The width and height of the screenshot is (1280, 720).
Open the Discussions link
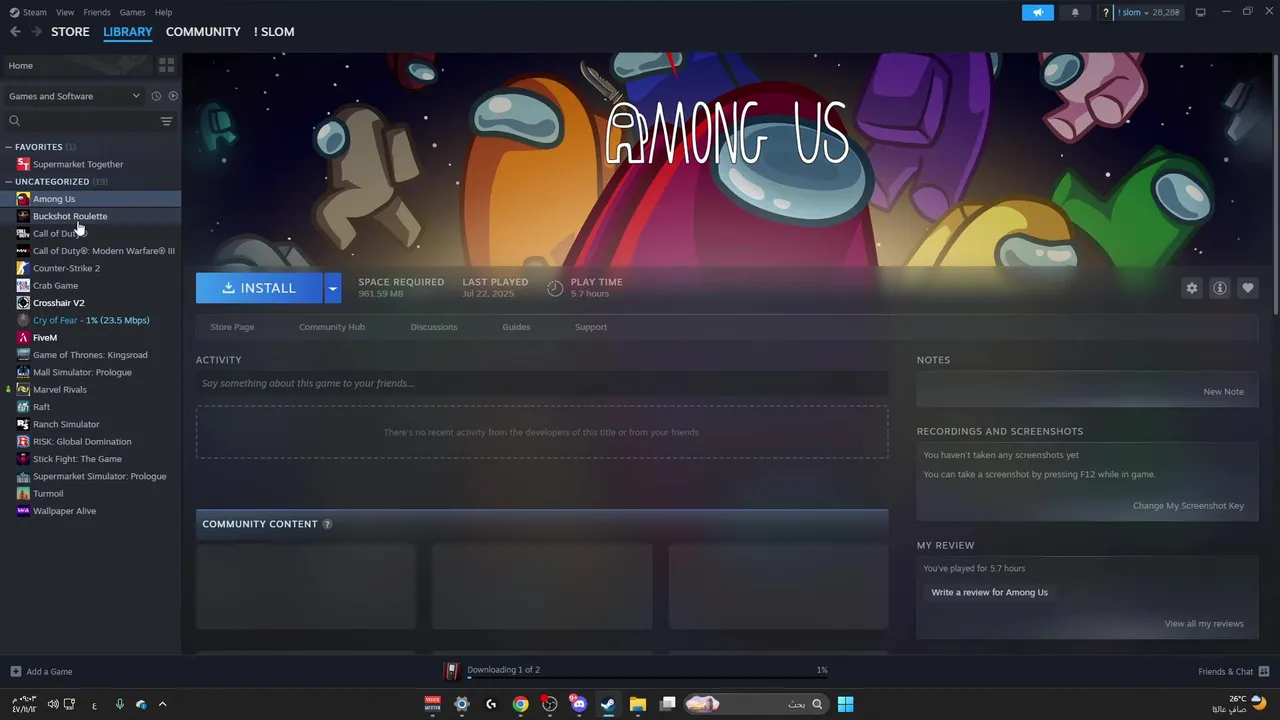point(434,327)
